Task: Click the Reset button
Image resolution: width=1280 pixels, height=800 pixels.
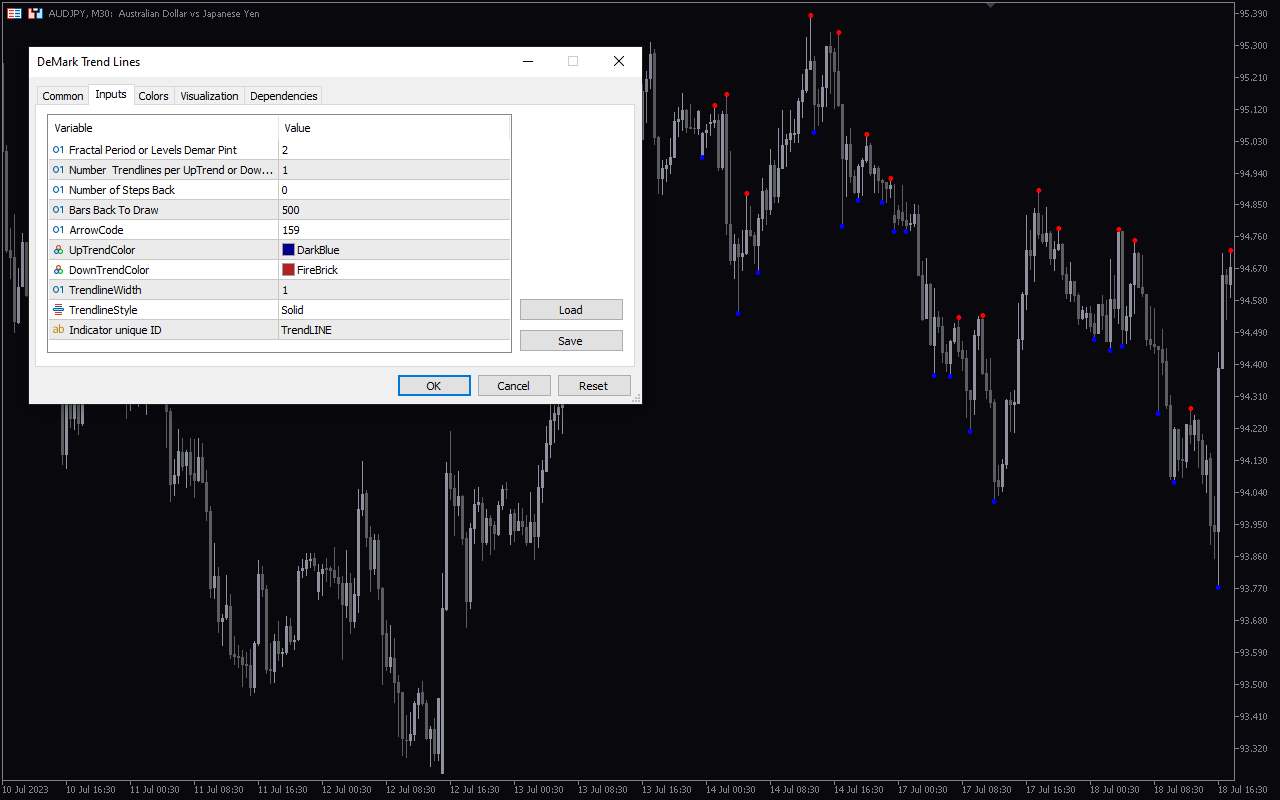Action: (x=594, y=386)
